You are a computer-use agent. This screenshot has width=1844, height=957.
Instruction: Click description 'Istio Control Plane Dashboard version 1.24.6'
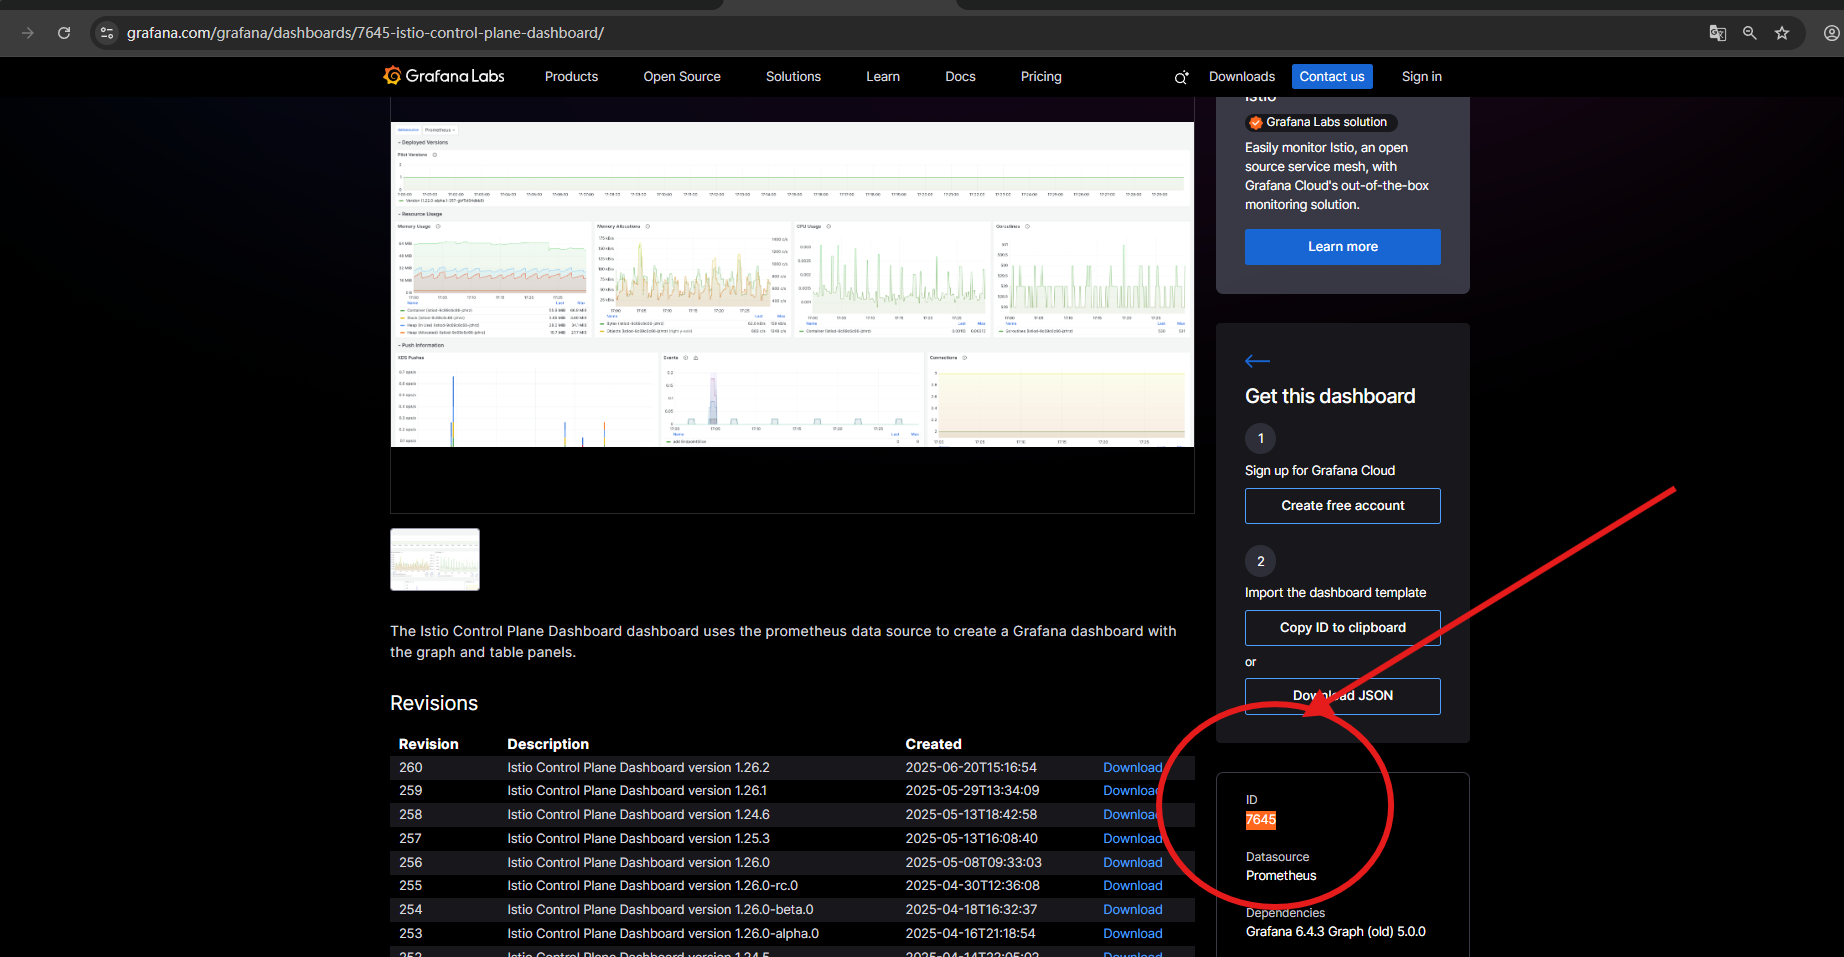(x=638, y=815)
